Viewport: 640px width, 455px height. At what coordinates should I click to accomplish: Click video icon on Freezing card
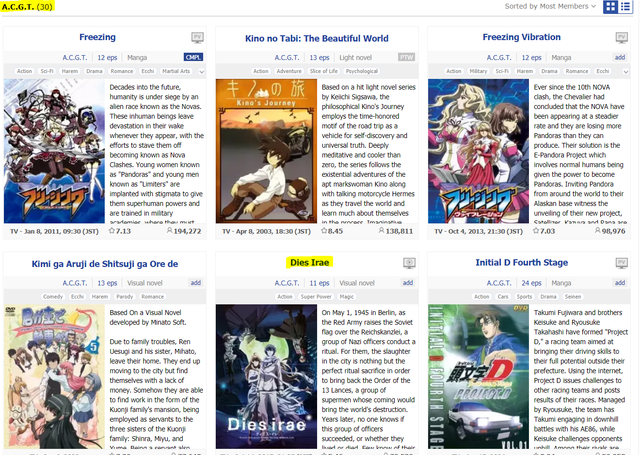tap(196, 38)
